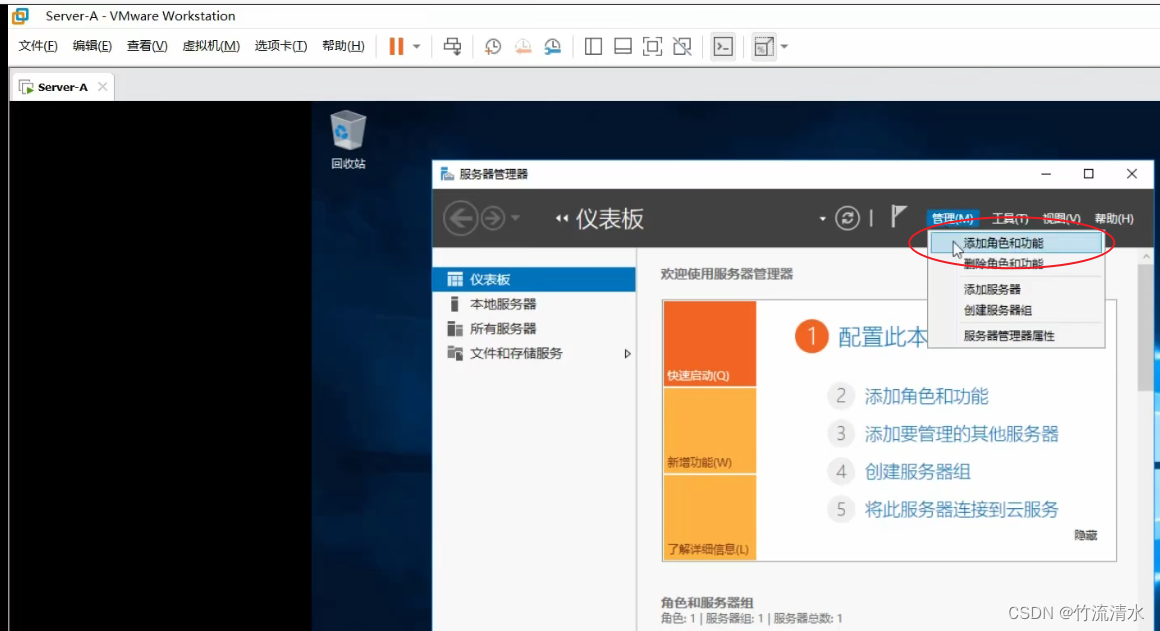Click Server Manager back arrow button

(460, 218)
